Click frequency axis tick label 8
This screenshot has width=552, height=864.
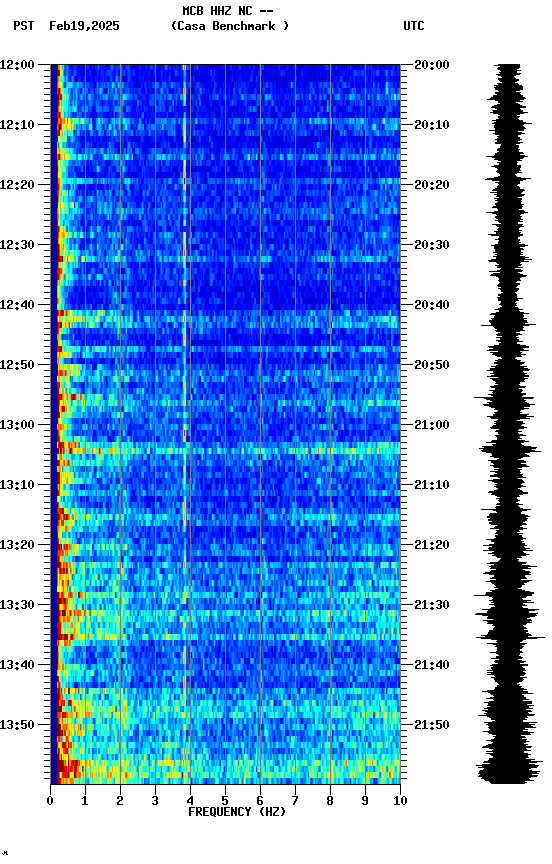[x=330, y=801]
